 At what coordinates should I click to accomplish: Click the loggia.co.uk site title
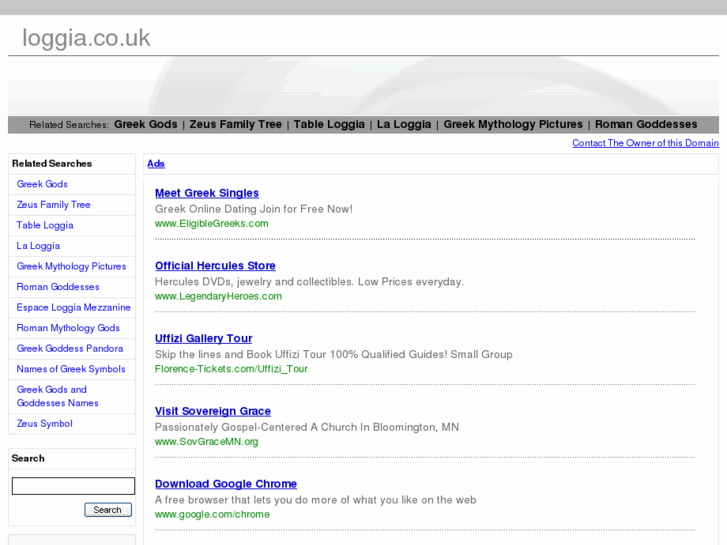click(86, 38)
